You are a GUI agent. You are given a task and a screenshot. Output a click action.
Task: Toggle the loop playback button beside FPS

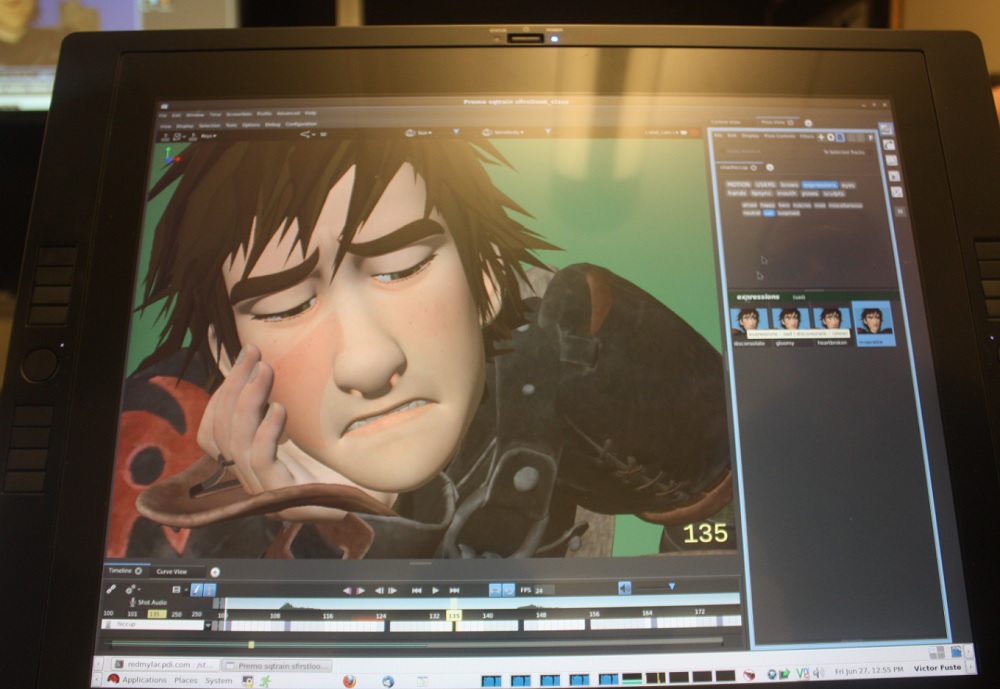tap(508, 590)
